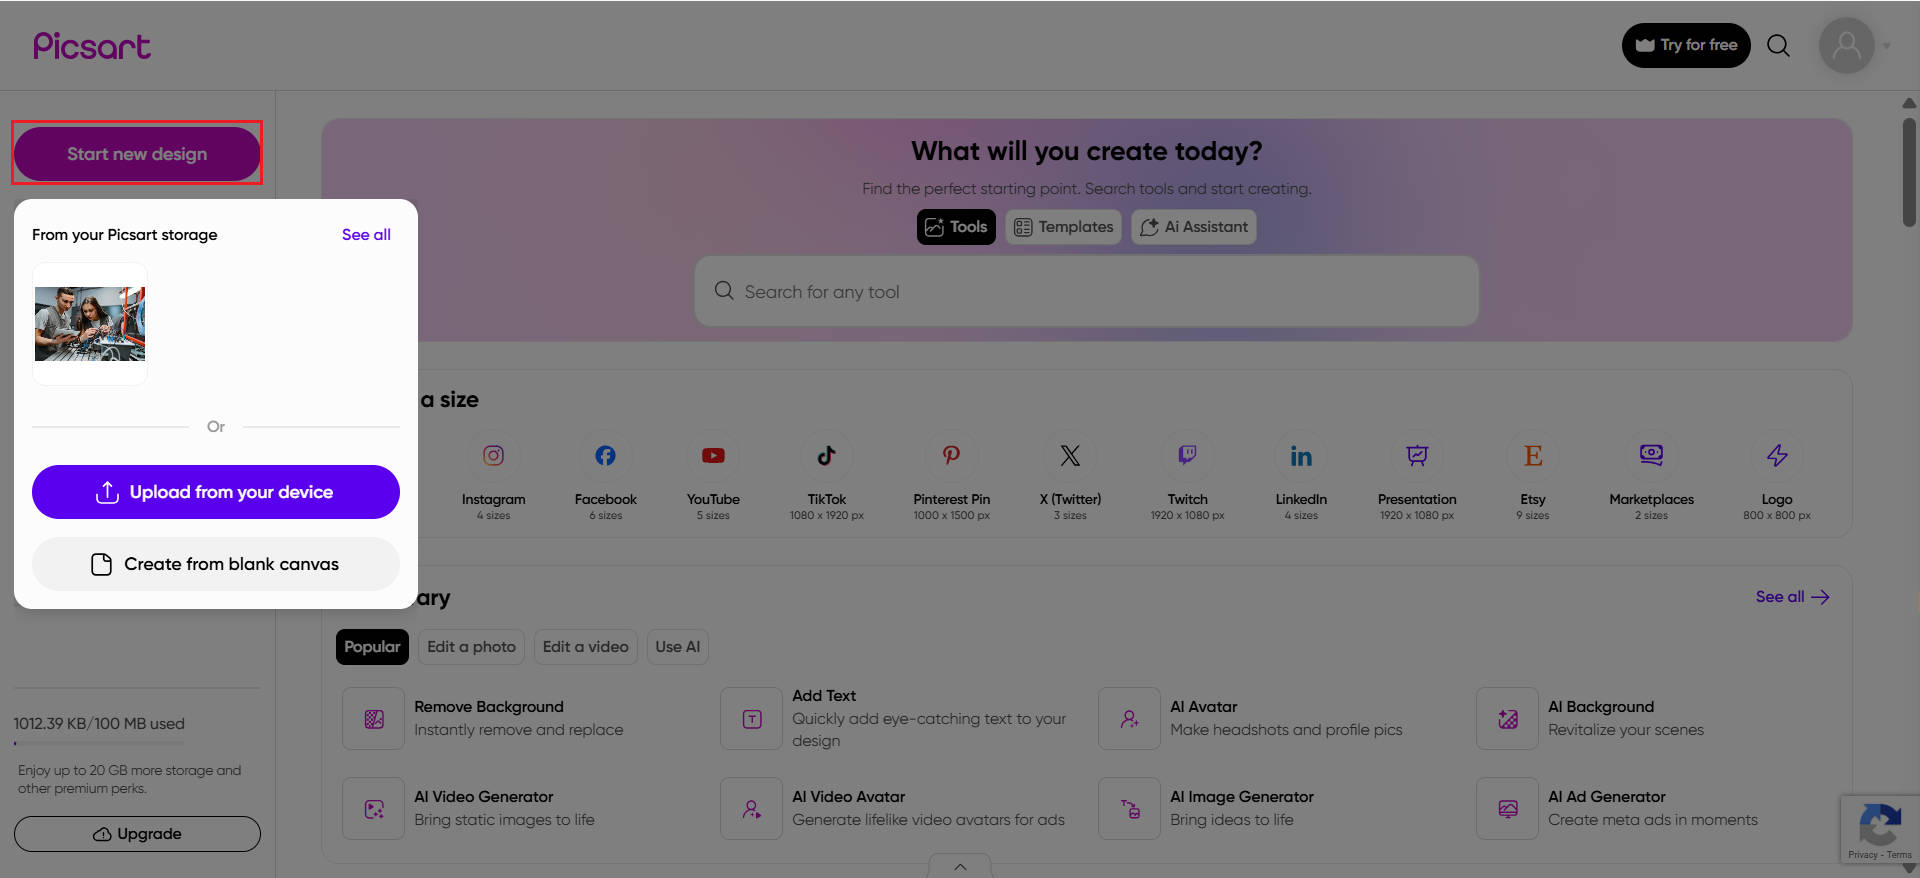Click 'Revitalize your scenes' description
Viewport: 1920px width, 878px height.
(x=1626, y=730)
